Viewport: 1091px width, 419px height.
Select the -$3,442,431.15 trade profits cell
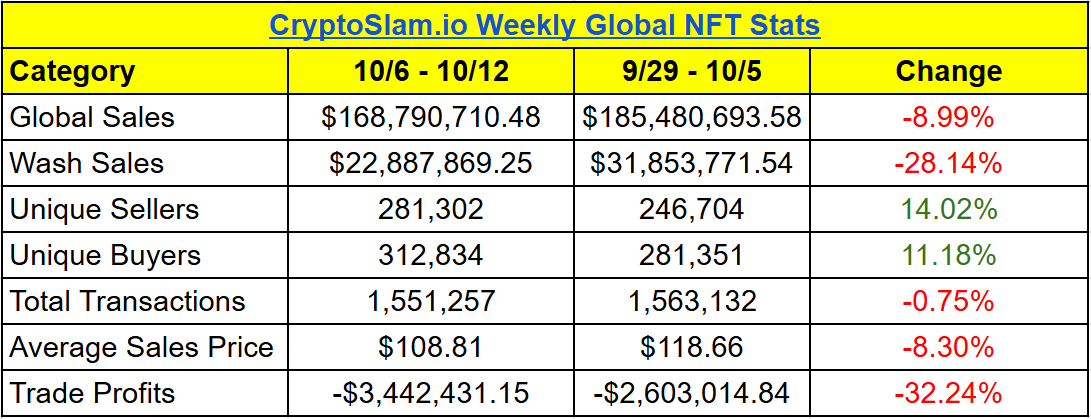coord(430,393)
